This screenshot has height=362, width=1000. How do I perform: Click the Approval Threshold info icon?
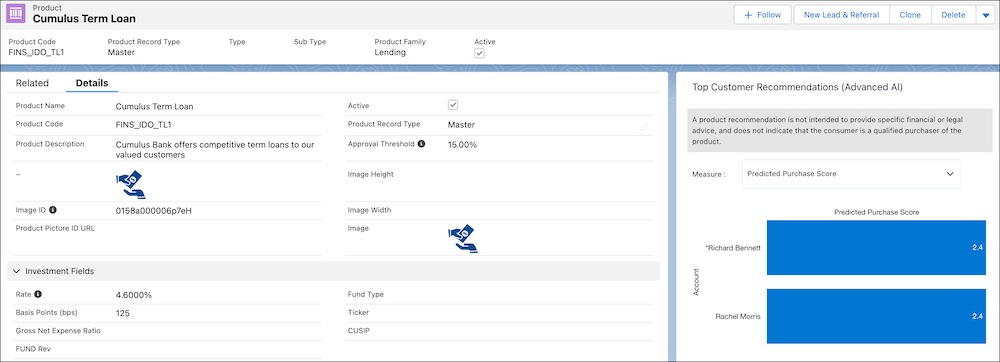[422, 144]
